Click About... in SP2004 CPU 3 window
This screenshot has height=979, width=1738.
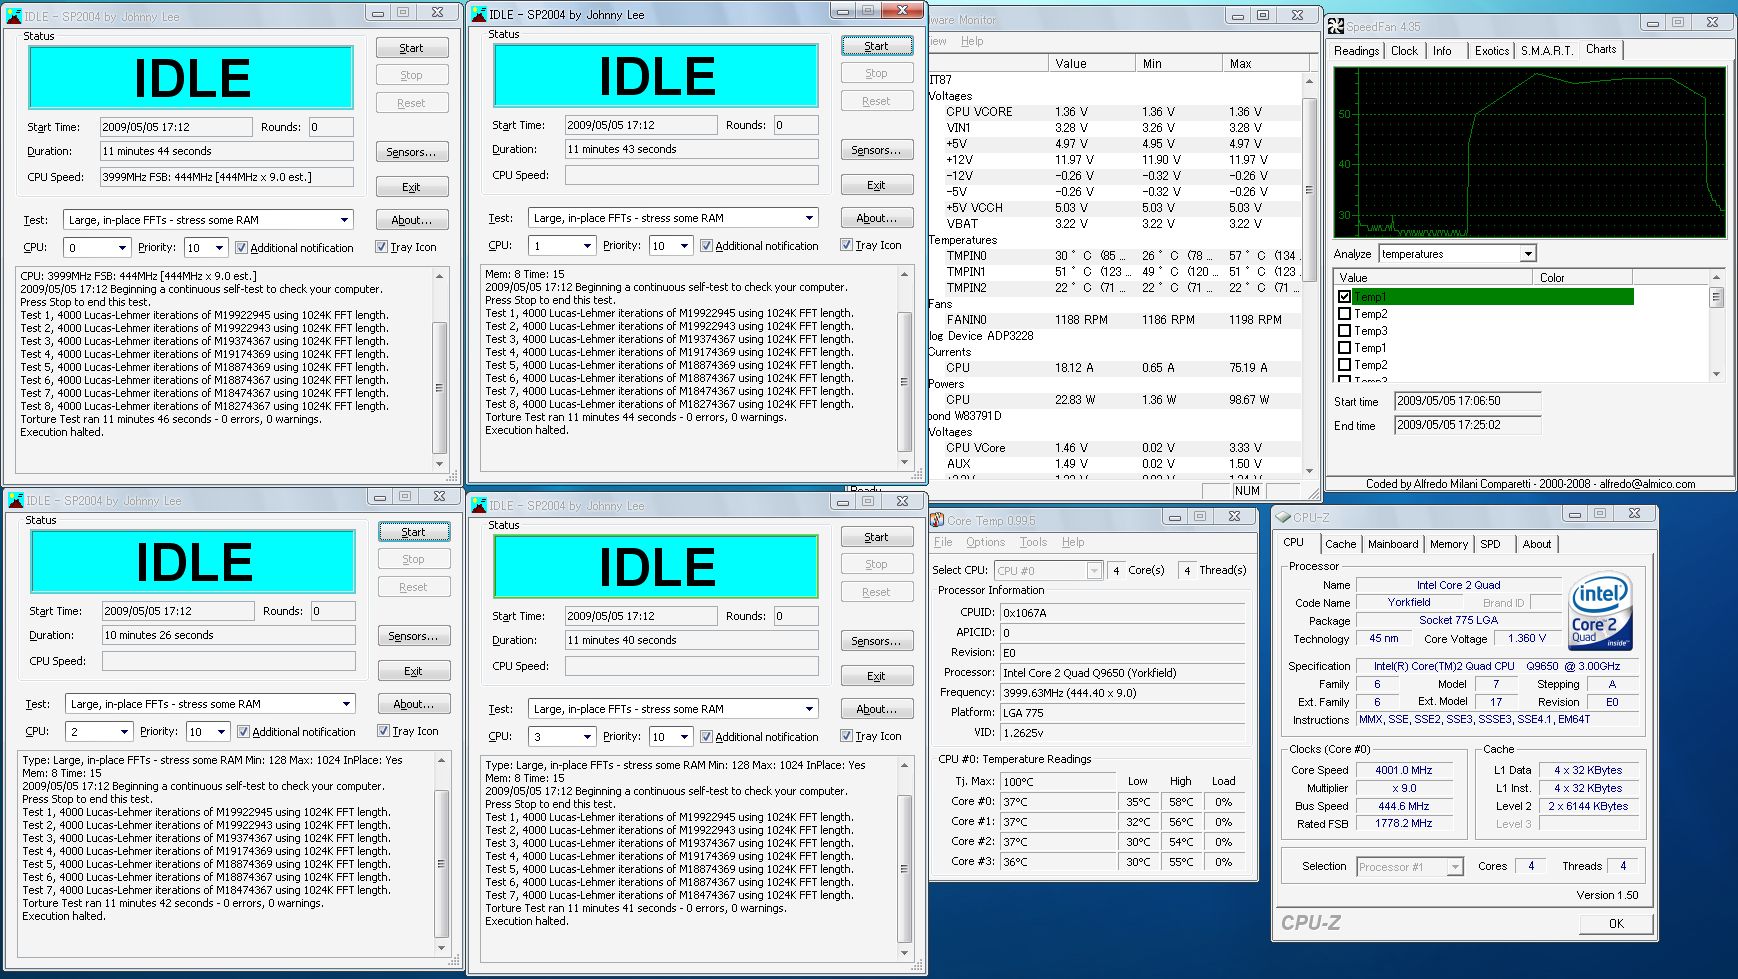(x=876, y=709)
